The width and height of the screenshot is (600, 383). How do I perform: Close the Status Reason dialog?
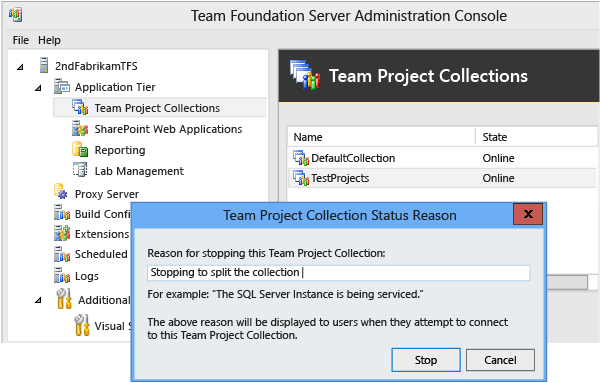pyautogui.click(x=528, y=214)
